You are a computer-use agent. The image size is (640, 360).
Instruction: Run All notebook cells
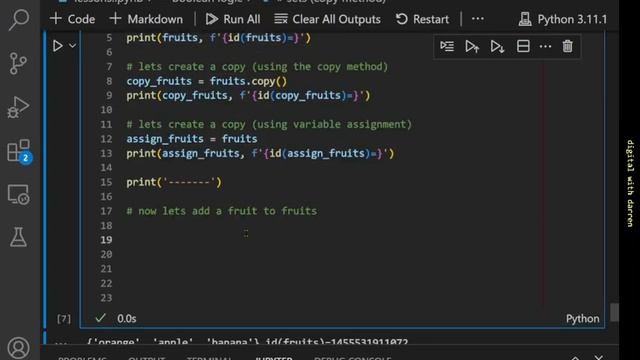coord(233,19)
